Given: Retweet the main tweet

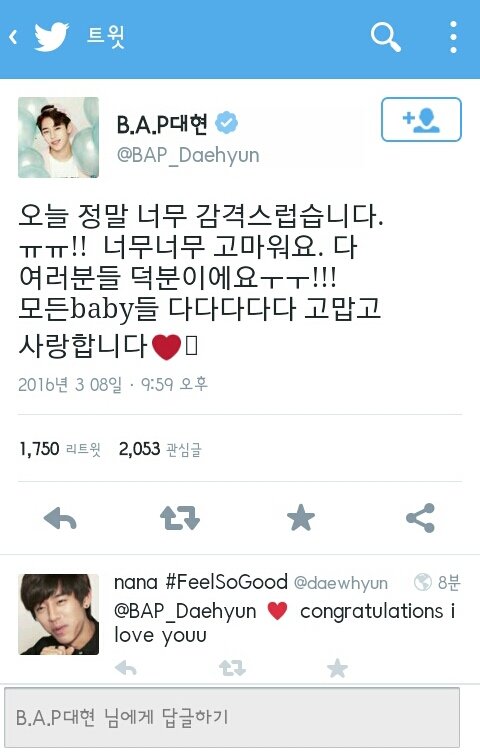Looking at the screenshot, I should click(x=180, y=519).
